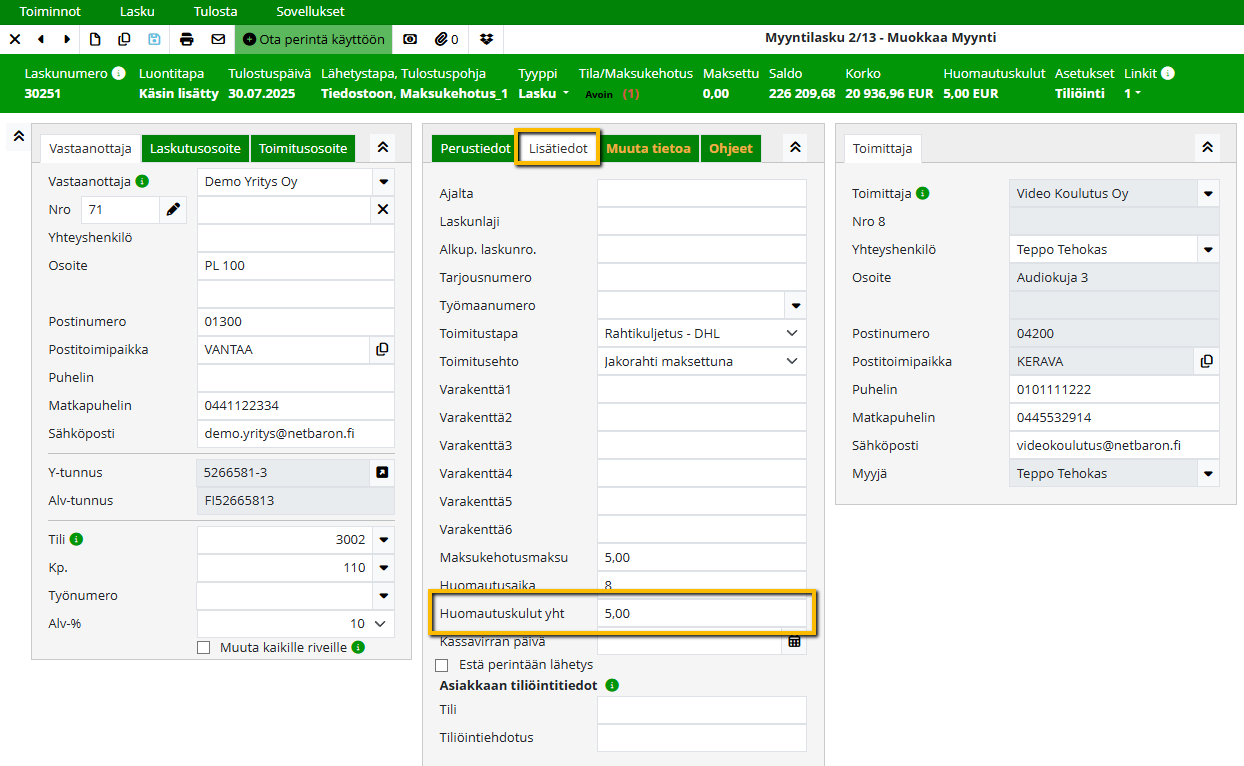Click the print invoice icon
This screenshot has height=766, width=1244.
(x=187, y=39)
